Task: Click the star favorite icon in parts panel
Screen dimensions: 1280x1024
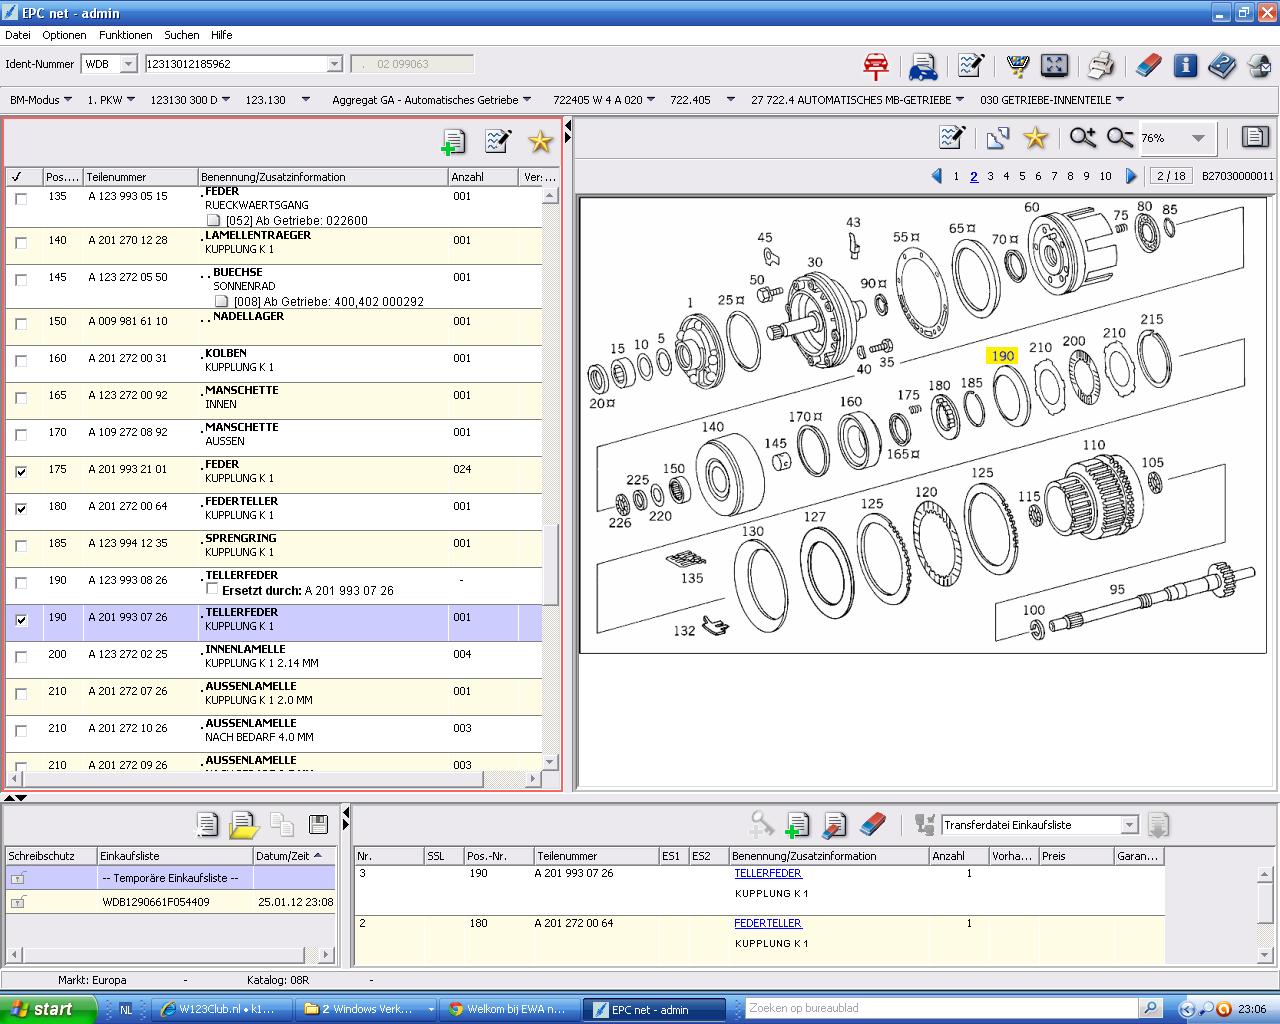Action: (x=540, y=142)
